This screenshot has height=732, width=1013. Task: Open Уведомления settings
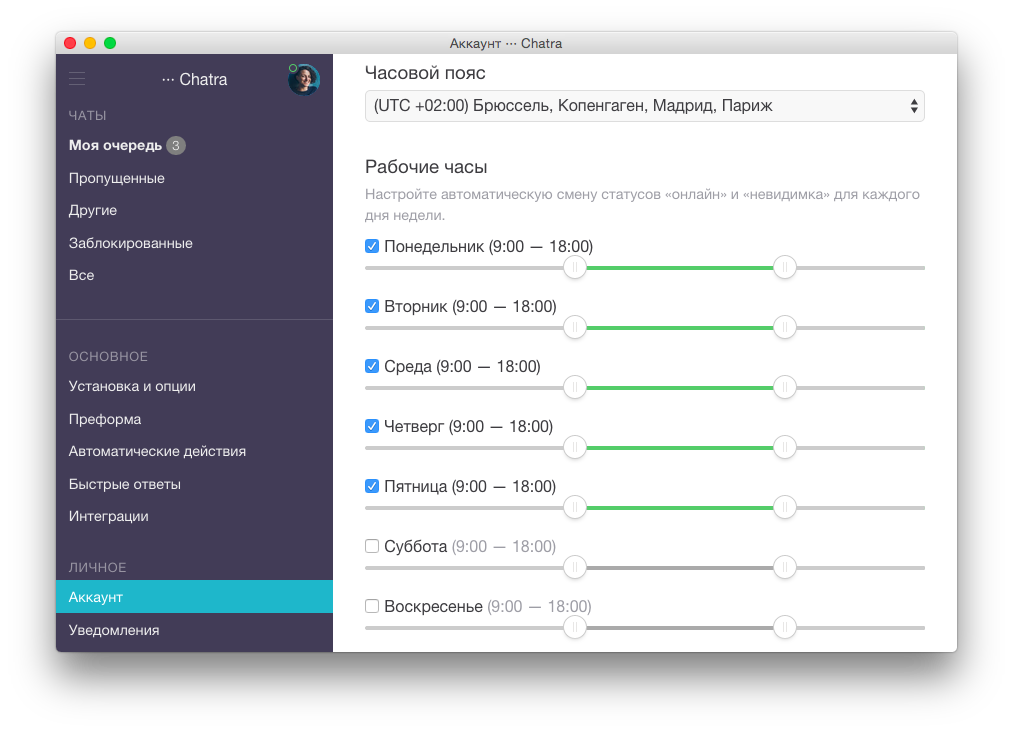coord(114,630)
